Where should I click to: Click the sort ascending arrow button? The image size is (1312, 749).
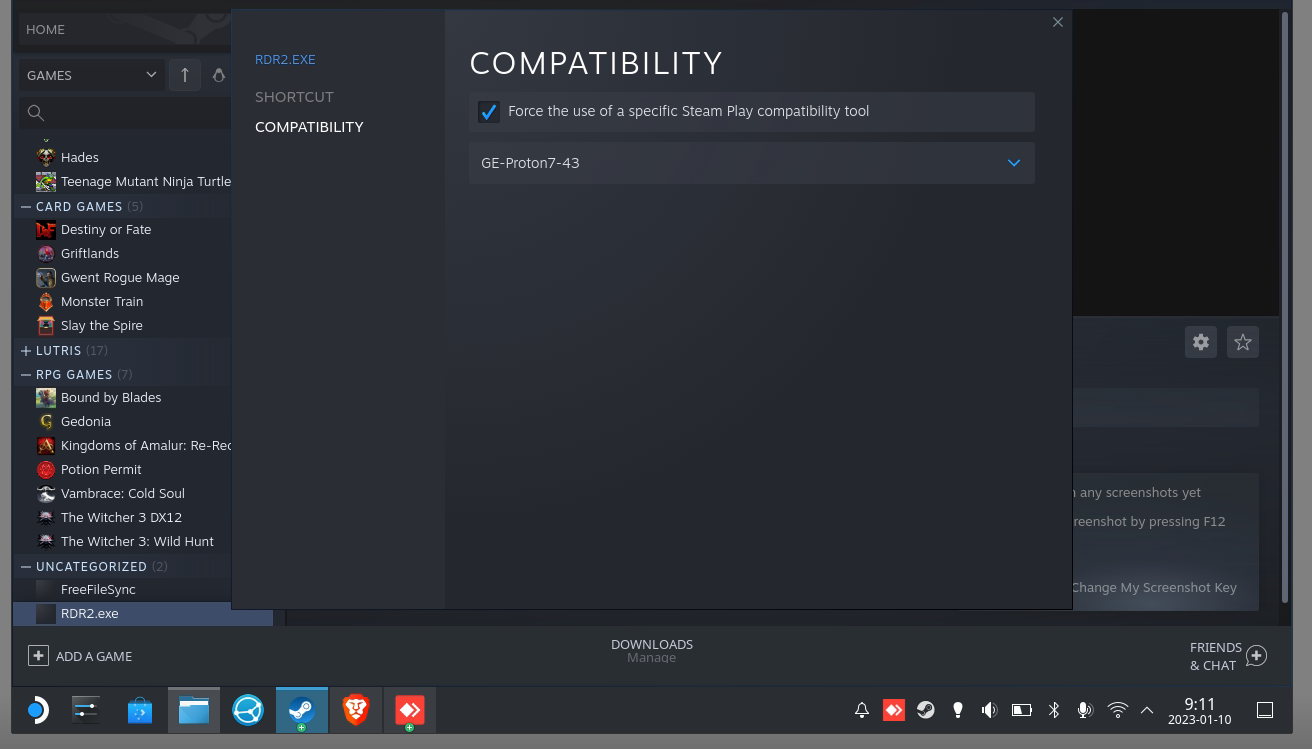click(185, 75)
